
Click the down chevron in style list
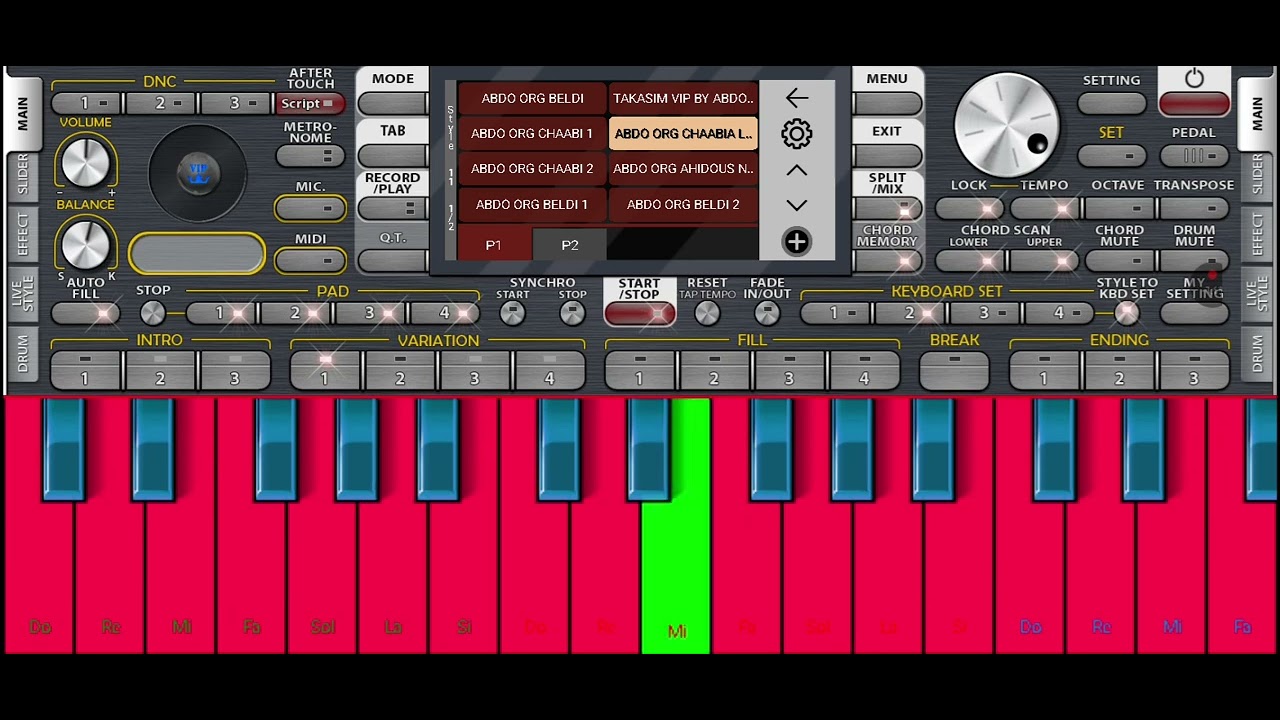click(x=796, y=205)
